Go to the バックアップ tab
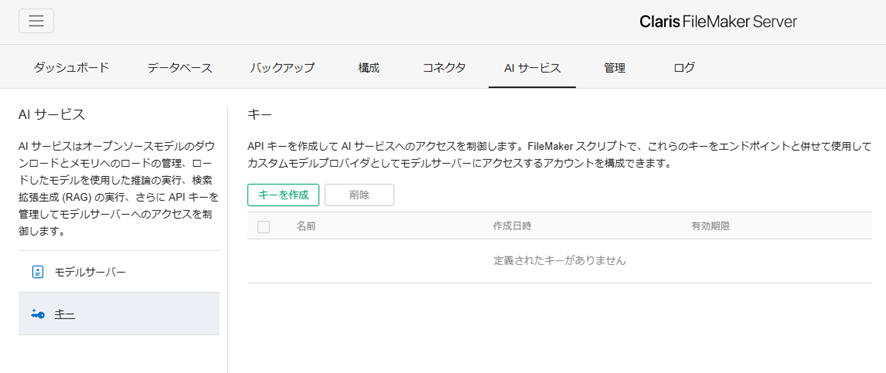 [x=282, y=68]
